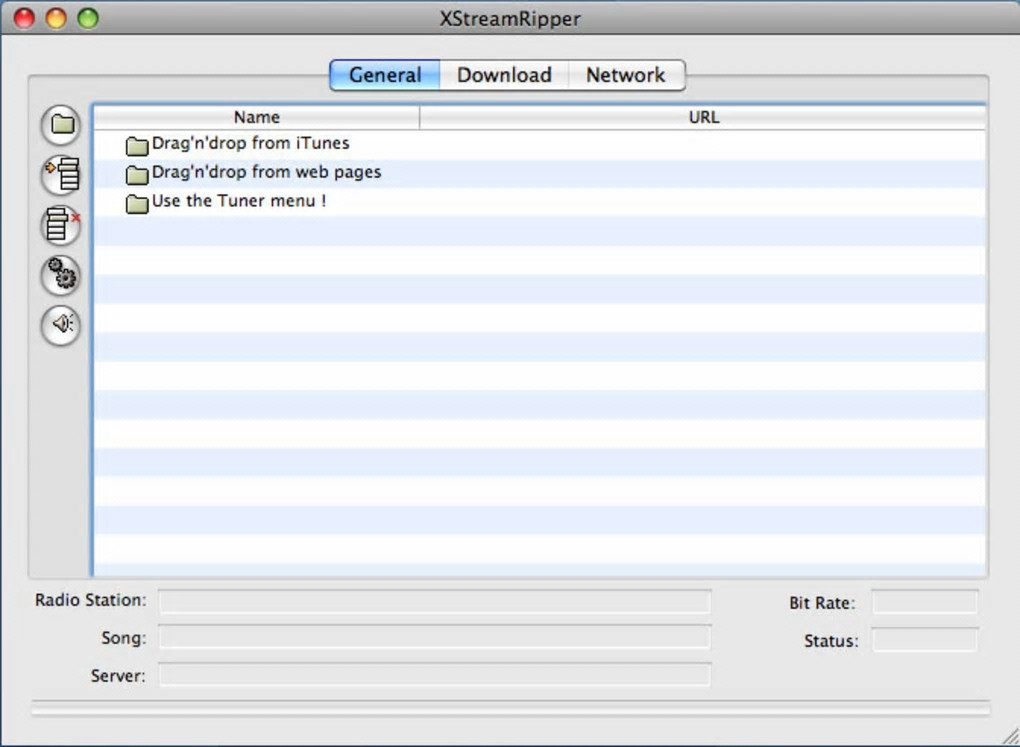Click the Bit Rate field
1020x747 pixels.
point(924,602)
